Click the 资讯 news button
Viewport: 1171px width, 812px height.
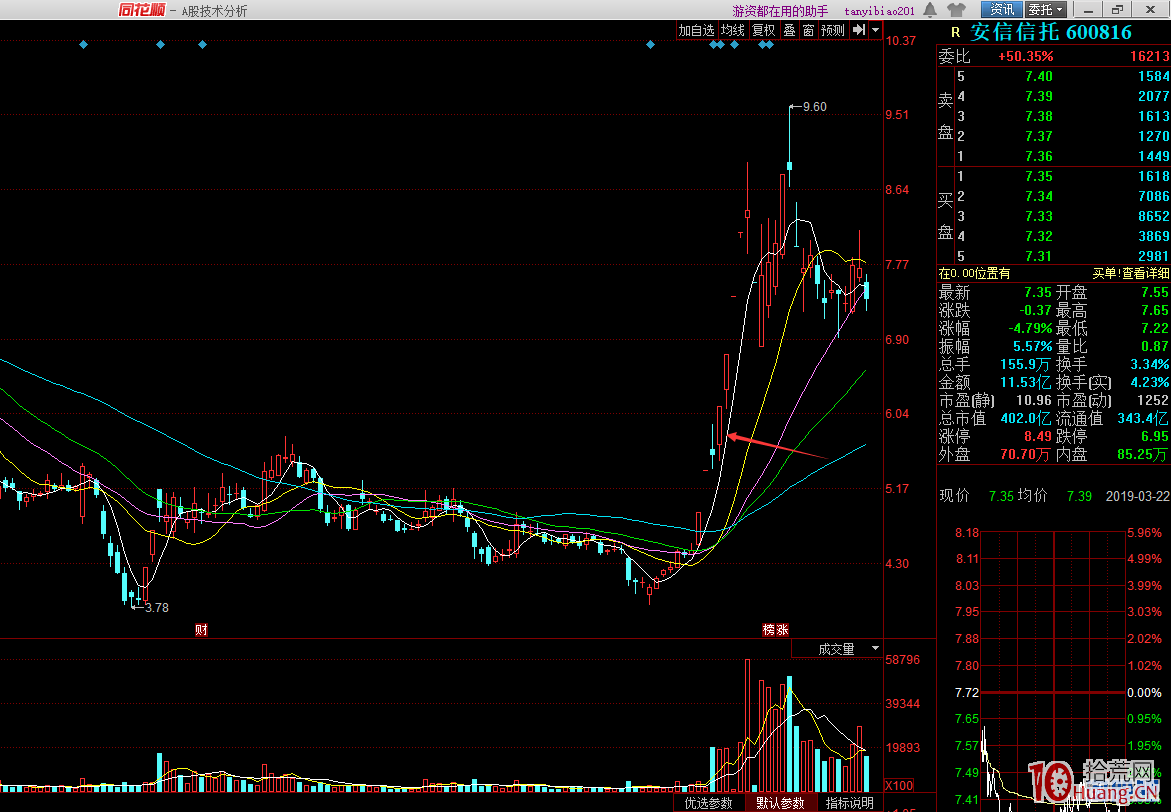(1002, 10)
